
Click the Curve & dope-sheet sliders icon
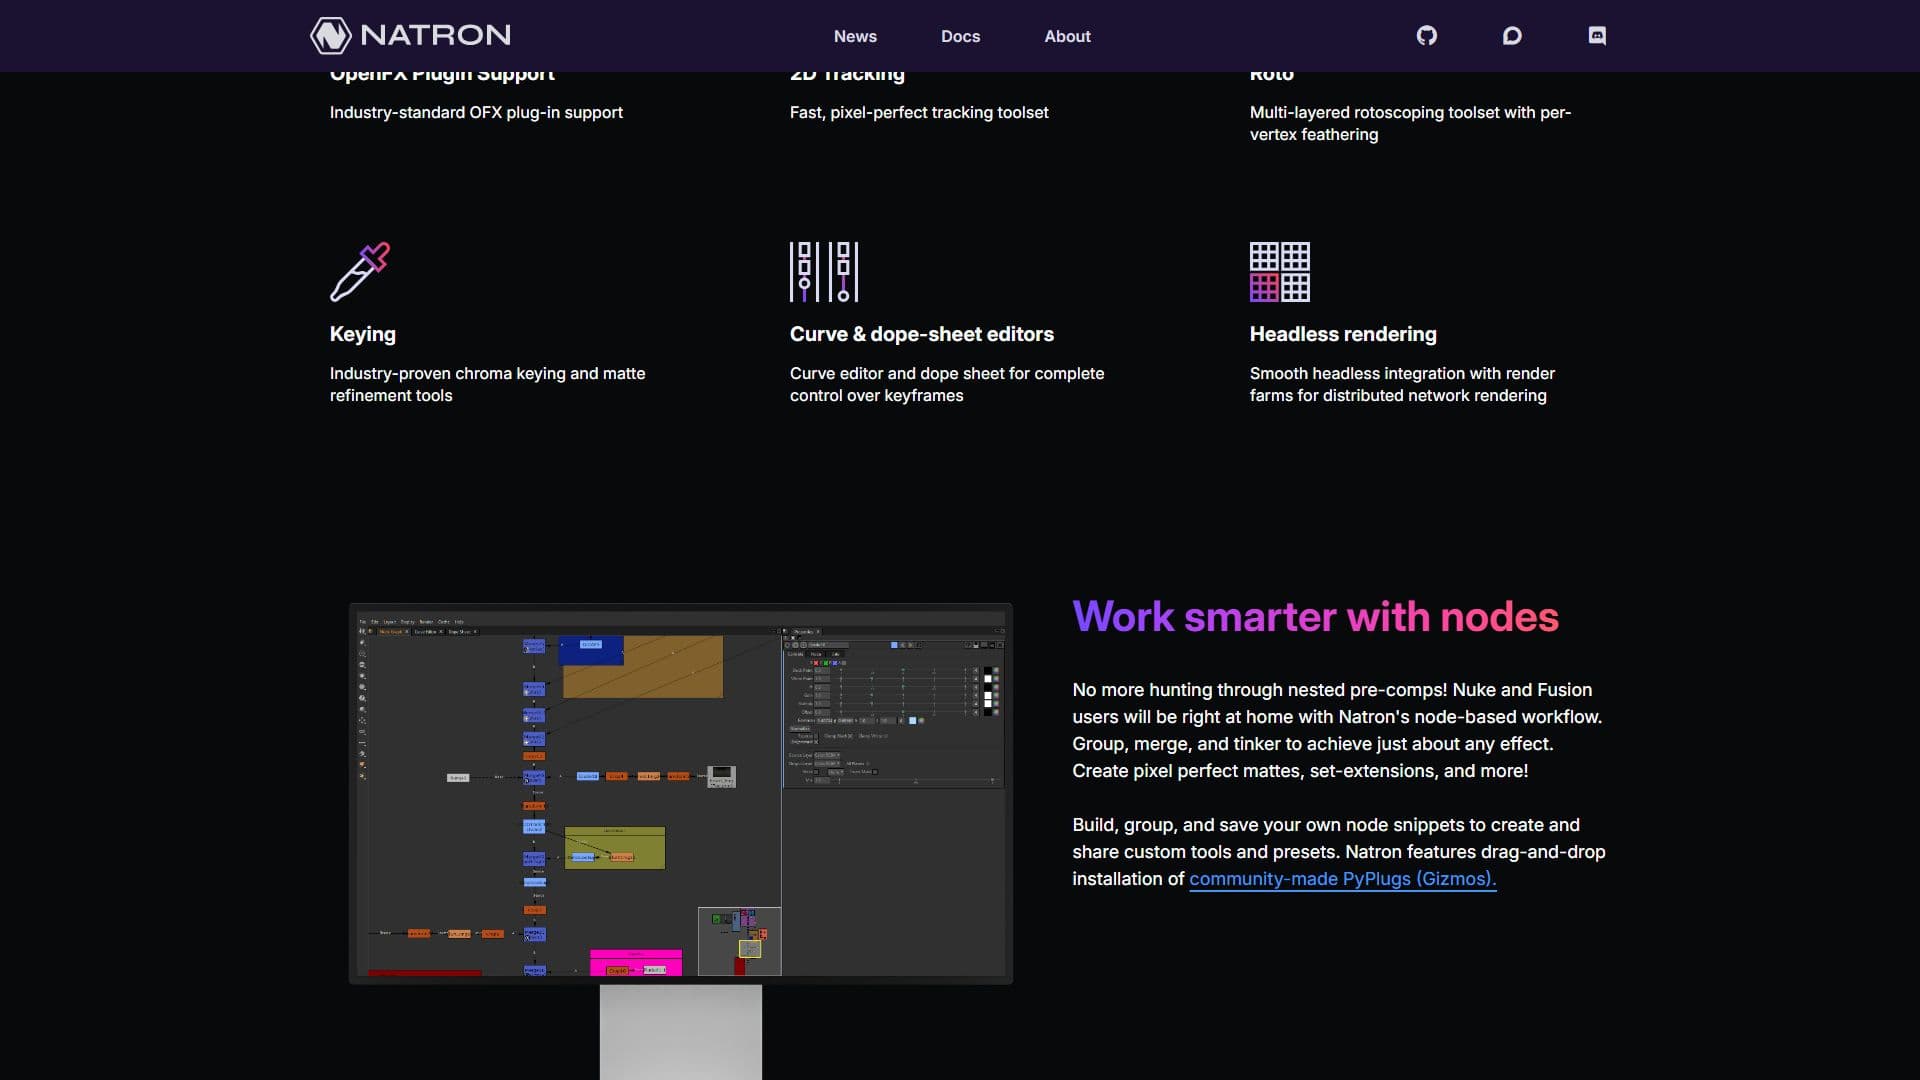click(824, 271)
